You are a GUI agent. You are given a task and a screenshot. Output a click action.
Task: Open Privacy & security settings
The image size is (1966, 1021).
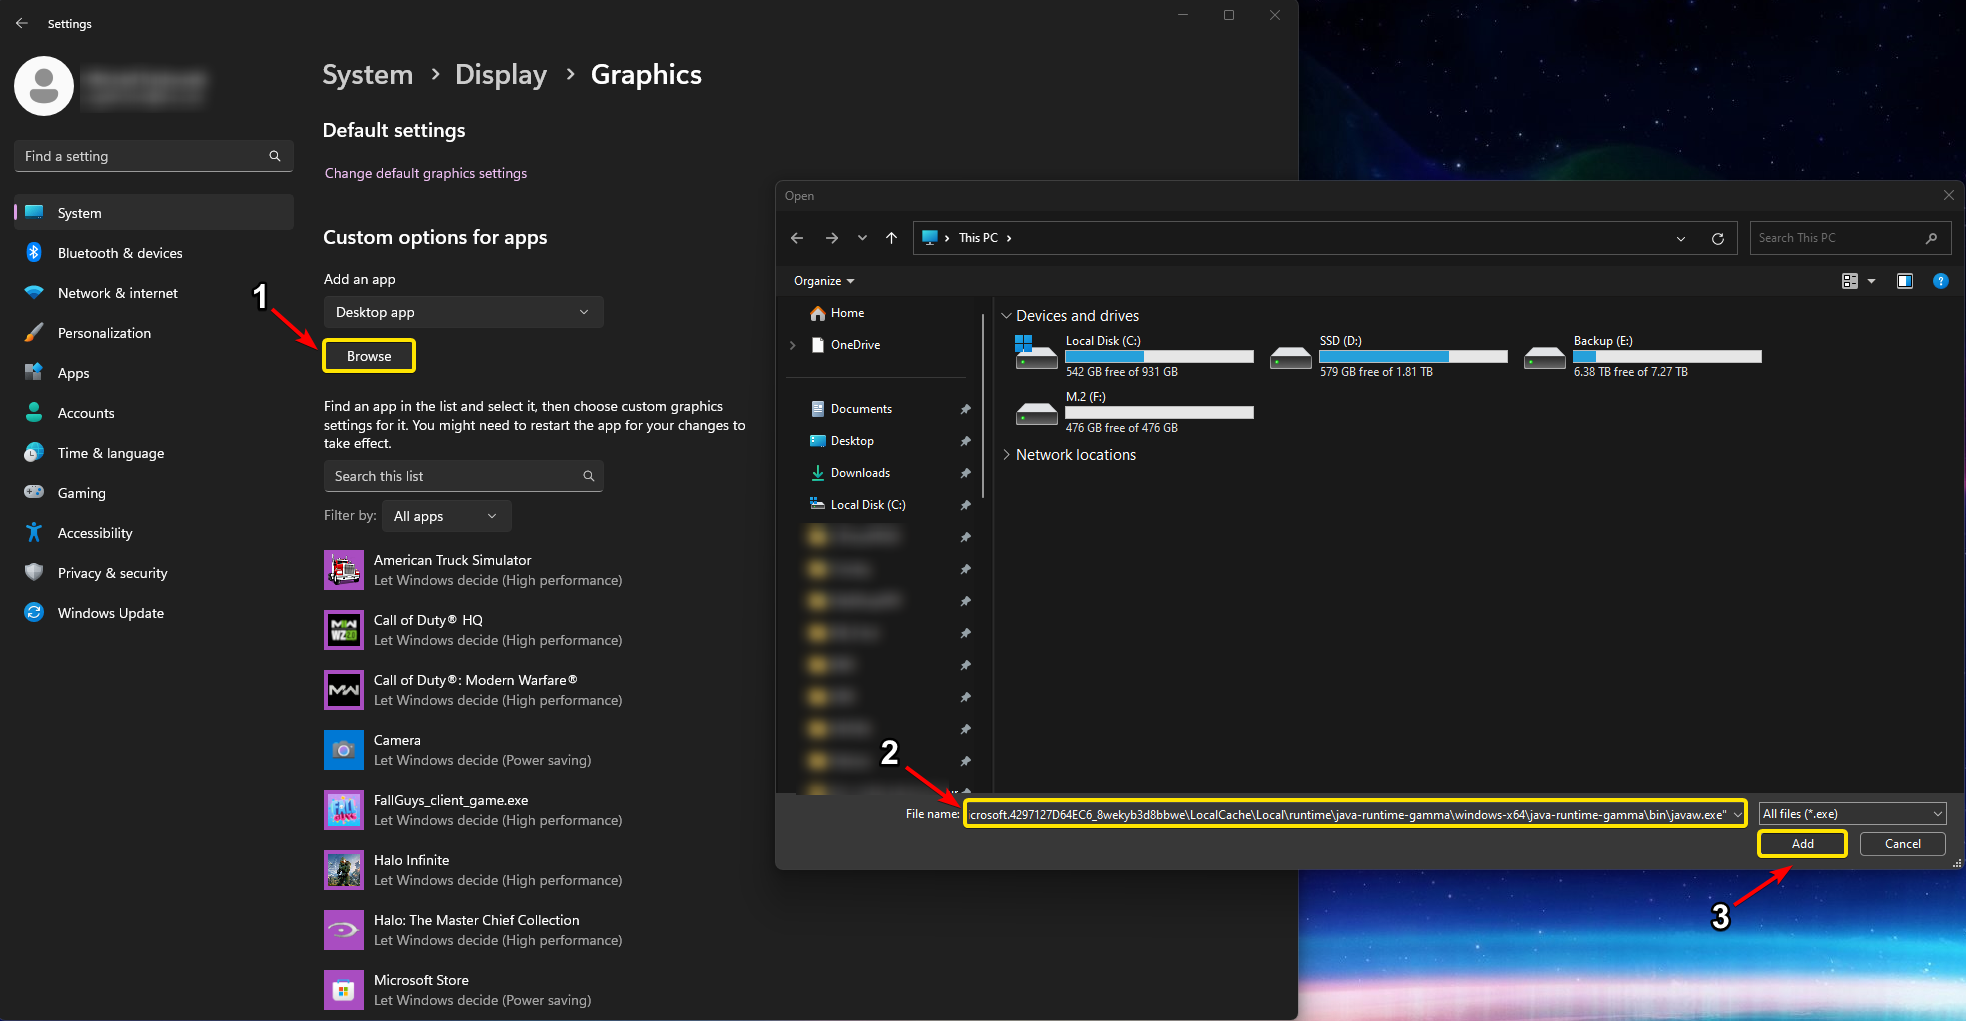(154, 573)
